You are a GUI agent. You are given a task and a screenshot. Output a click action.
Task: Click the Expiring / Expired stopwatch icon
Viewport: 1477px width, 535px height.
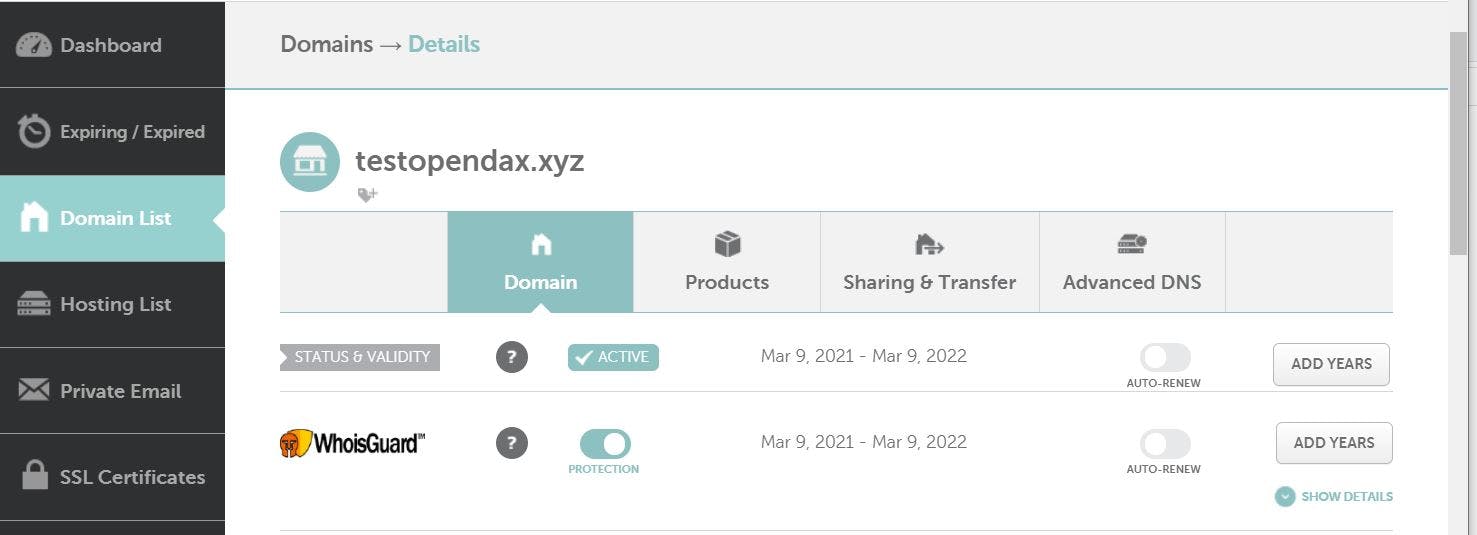[34, 131]
